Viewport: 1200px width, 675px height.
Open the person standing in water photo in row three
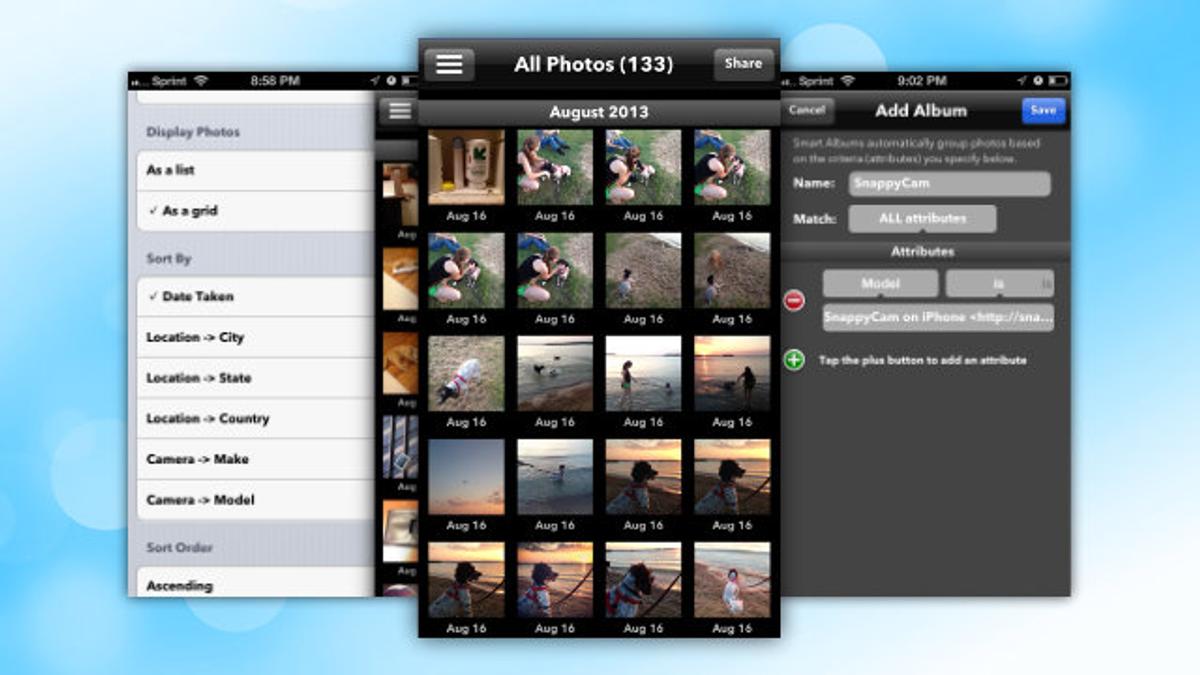click(643, 373)
